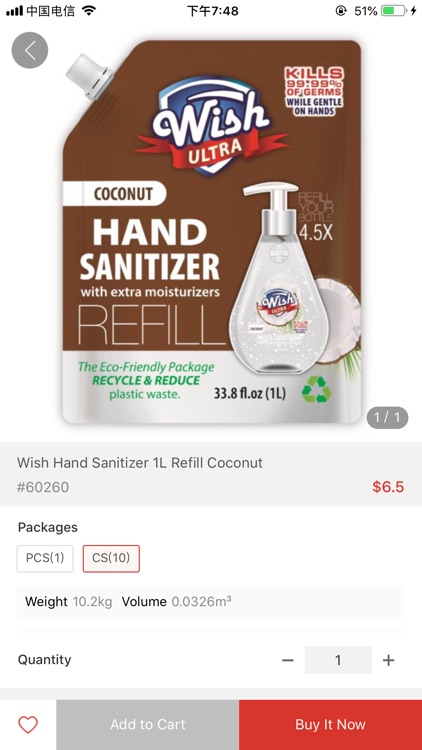
Task: Tap the battery indicator icon
Action: pyautogui.click(x=393, y=11)
